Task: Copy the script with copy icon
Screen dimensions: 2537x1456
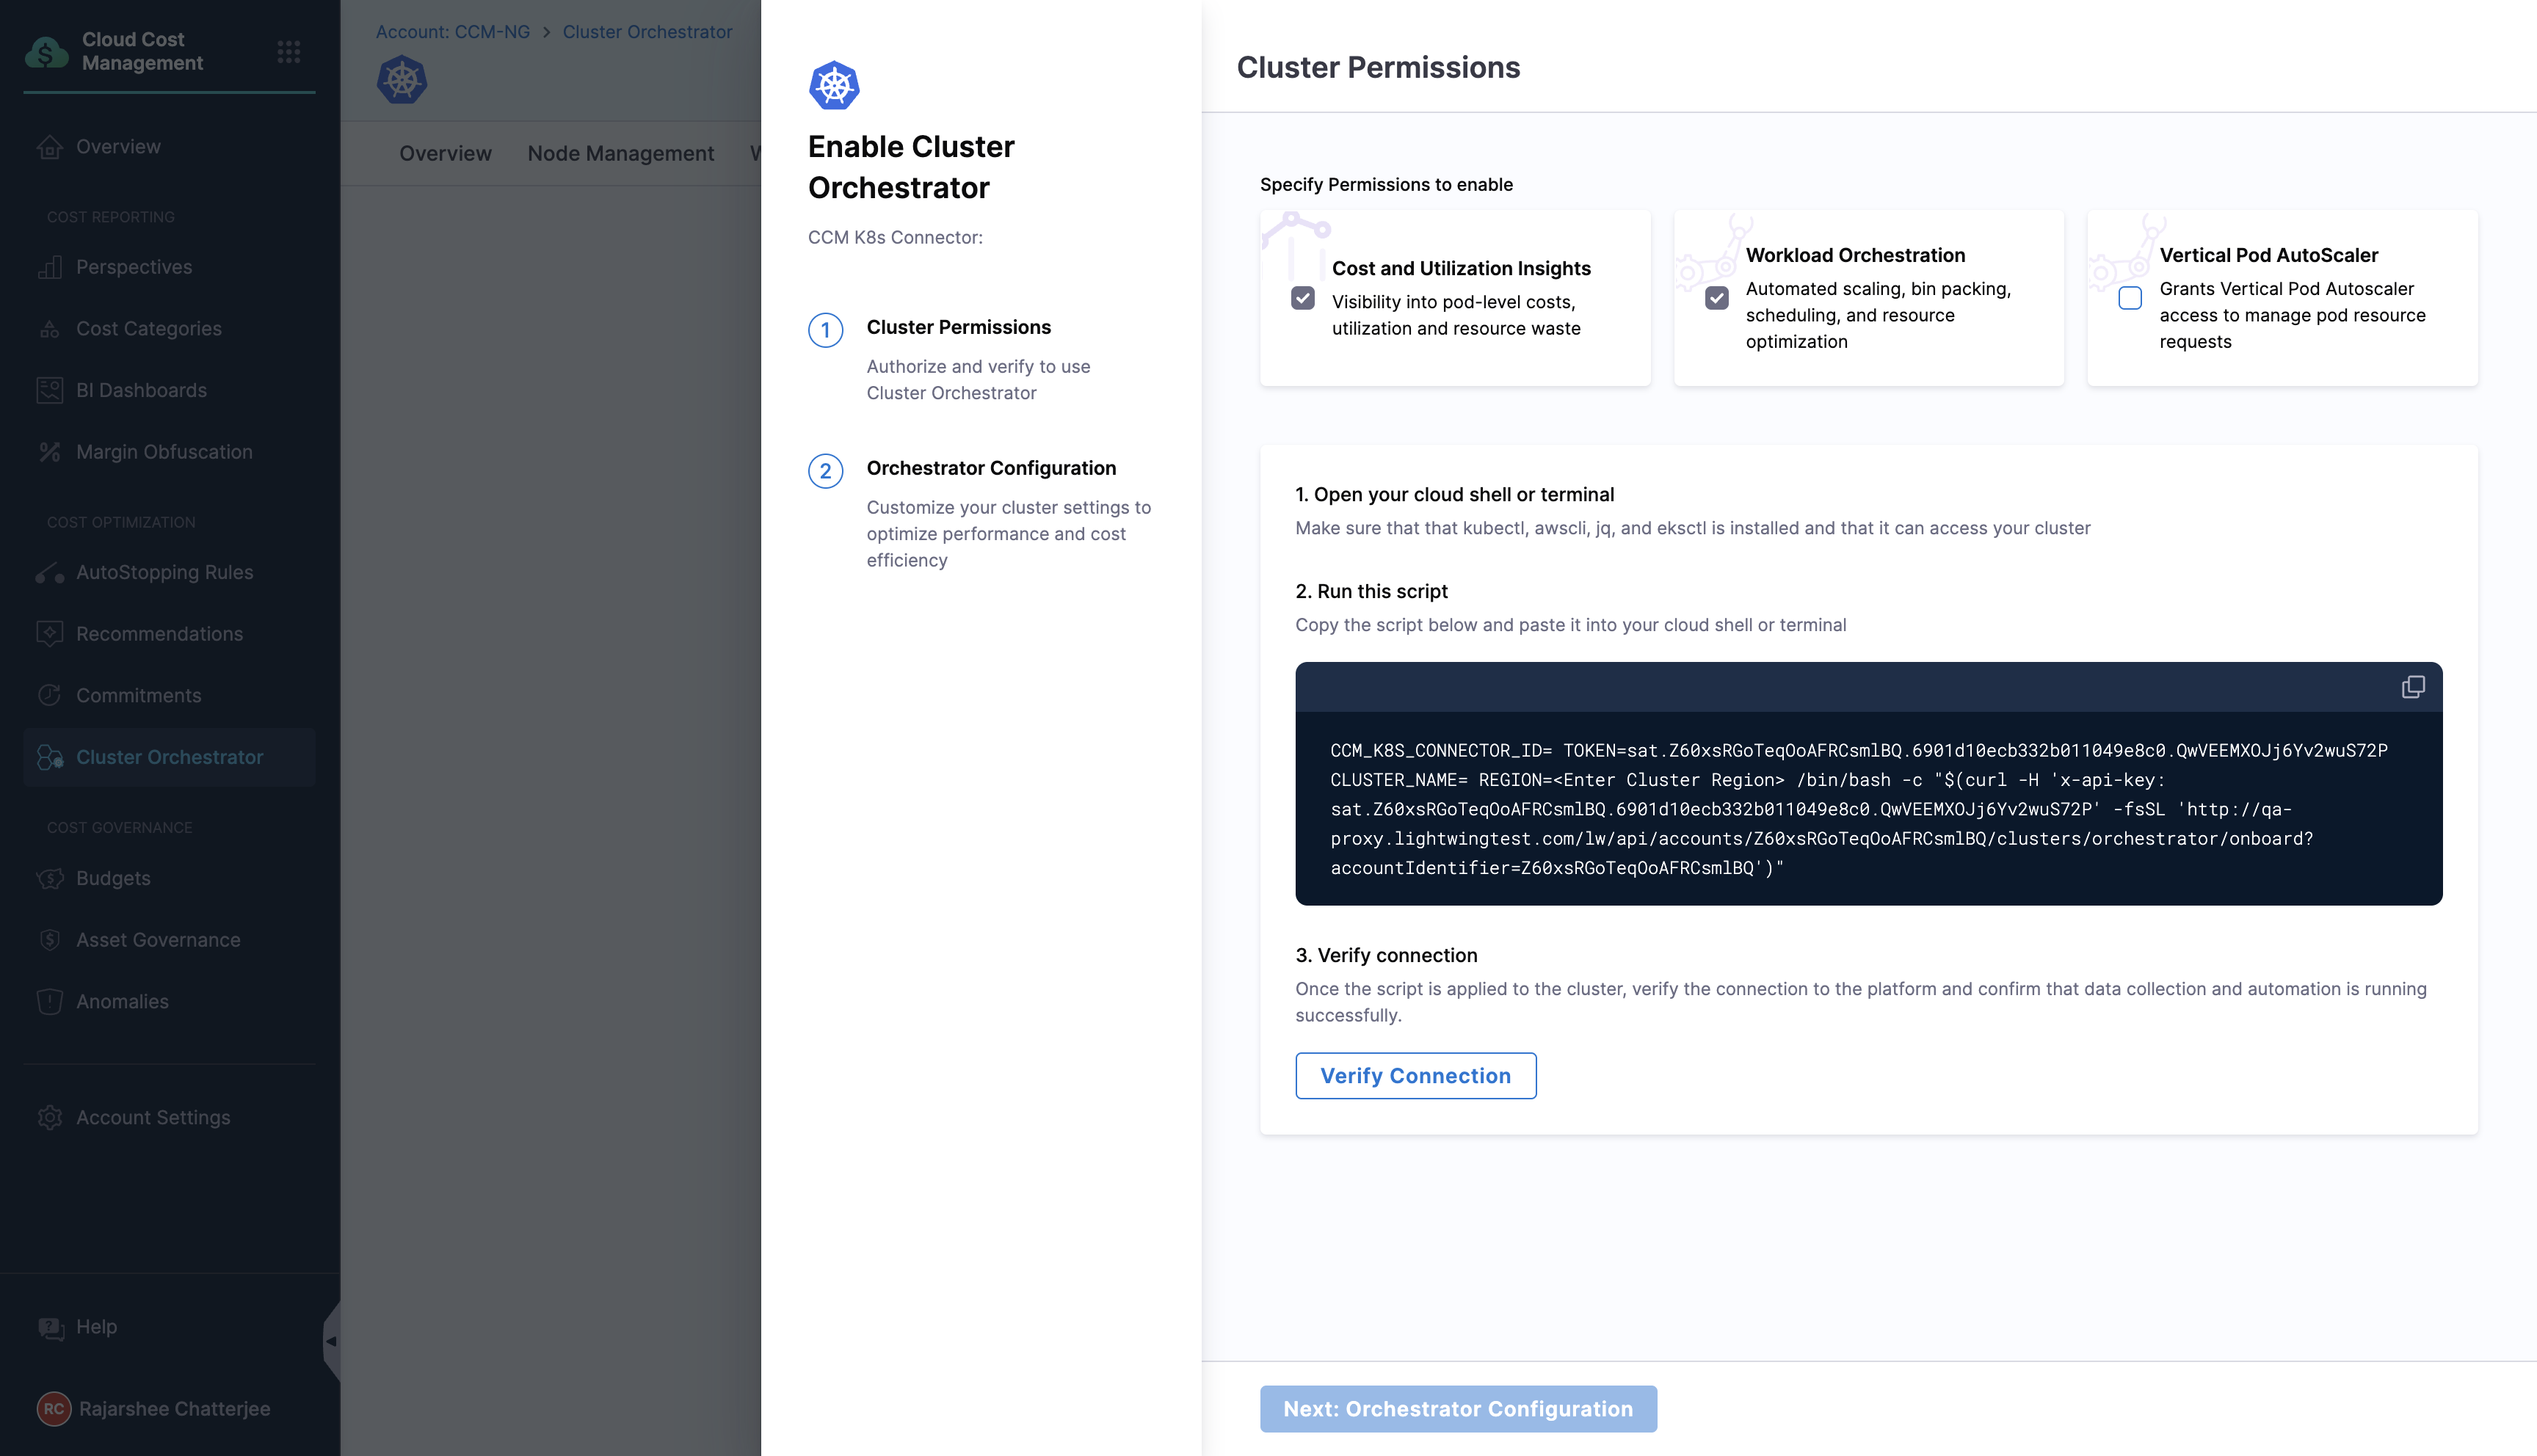Action: click(x=2412, y=687)
